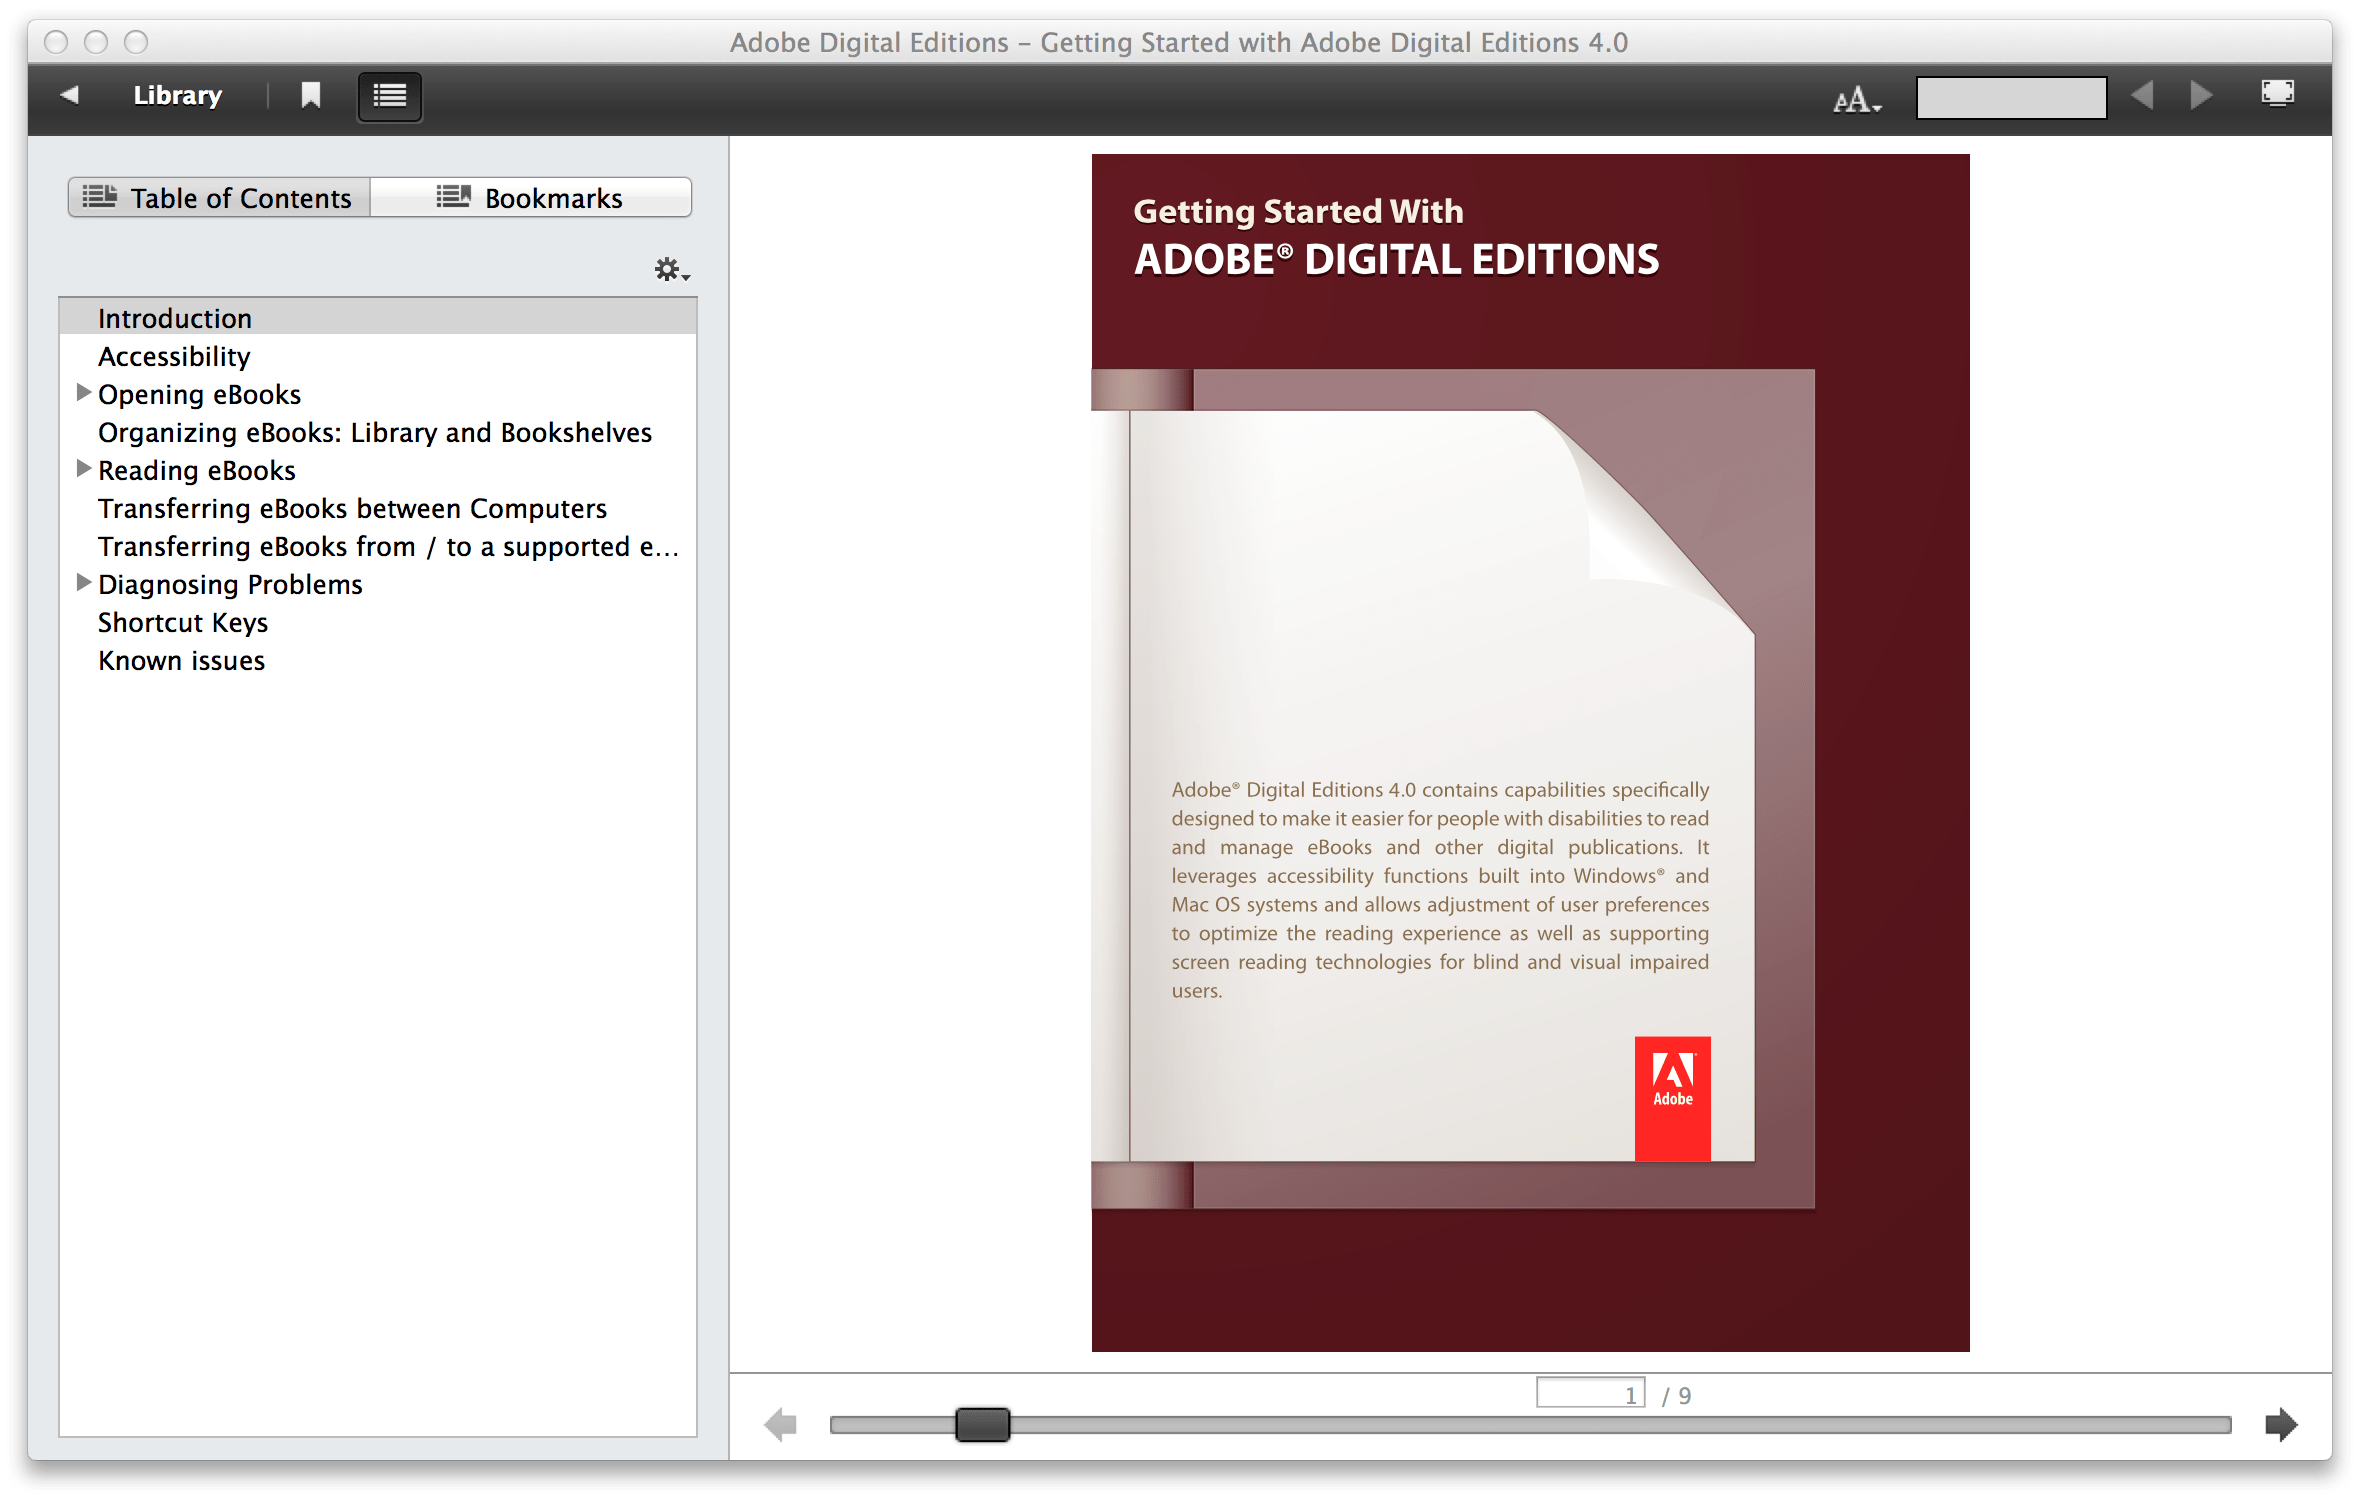The height and width of the screenshot is (1500, 2360).
Task: Click the backward arrow beside the page slider
Action: (781, 1426)
